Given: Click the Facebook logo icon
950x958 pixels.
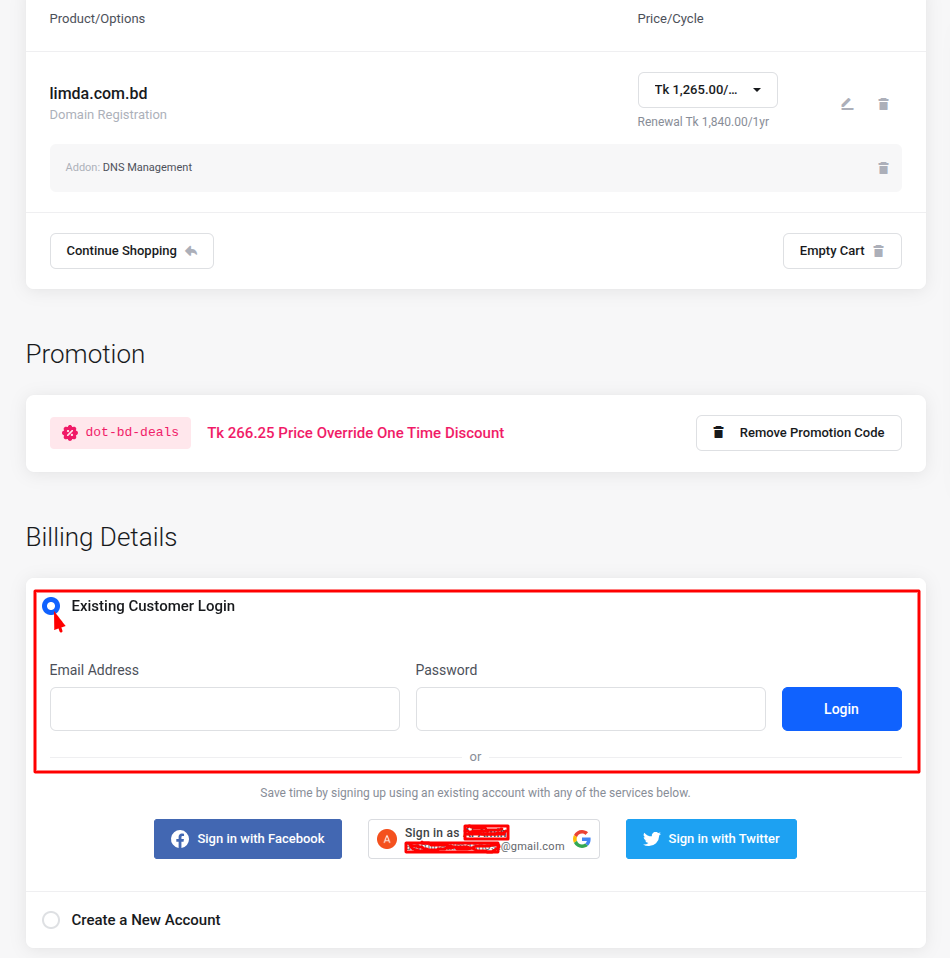Looking at the screenshot, I should (180, 839).
